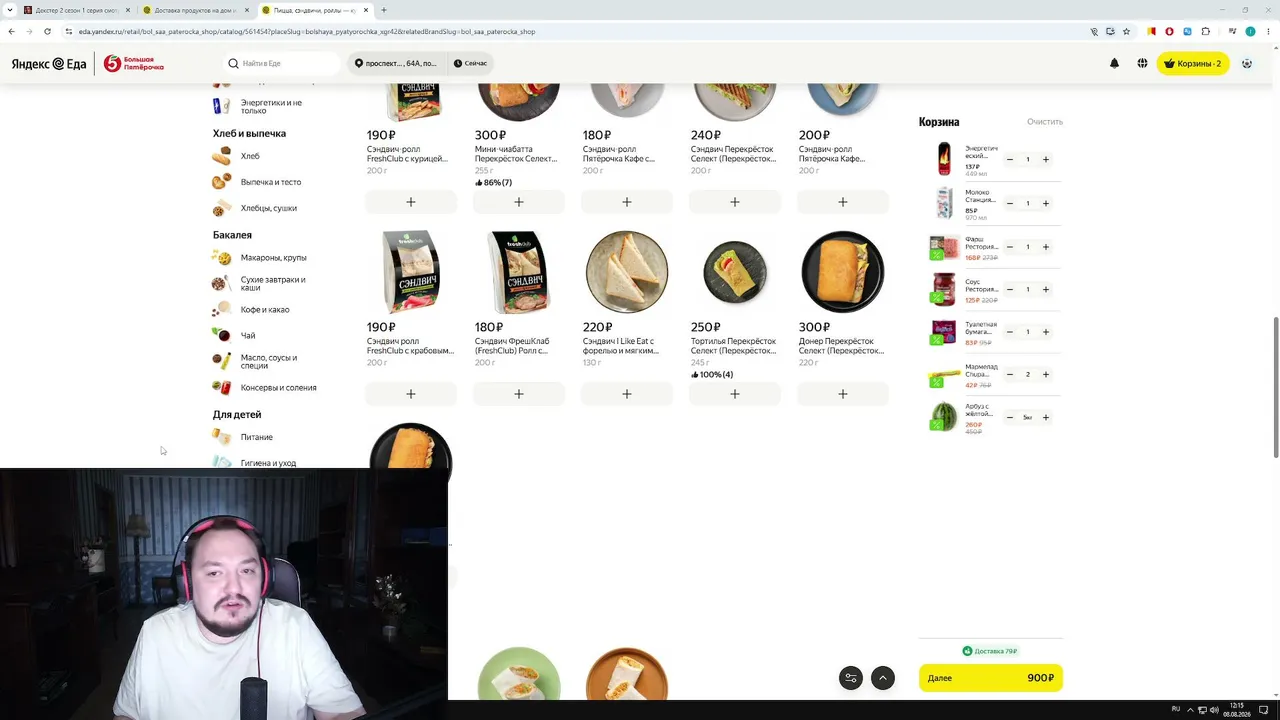Open the language globe icon
Screen dimensions: 1280x720
click(x=1142, y=63)
